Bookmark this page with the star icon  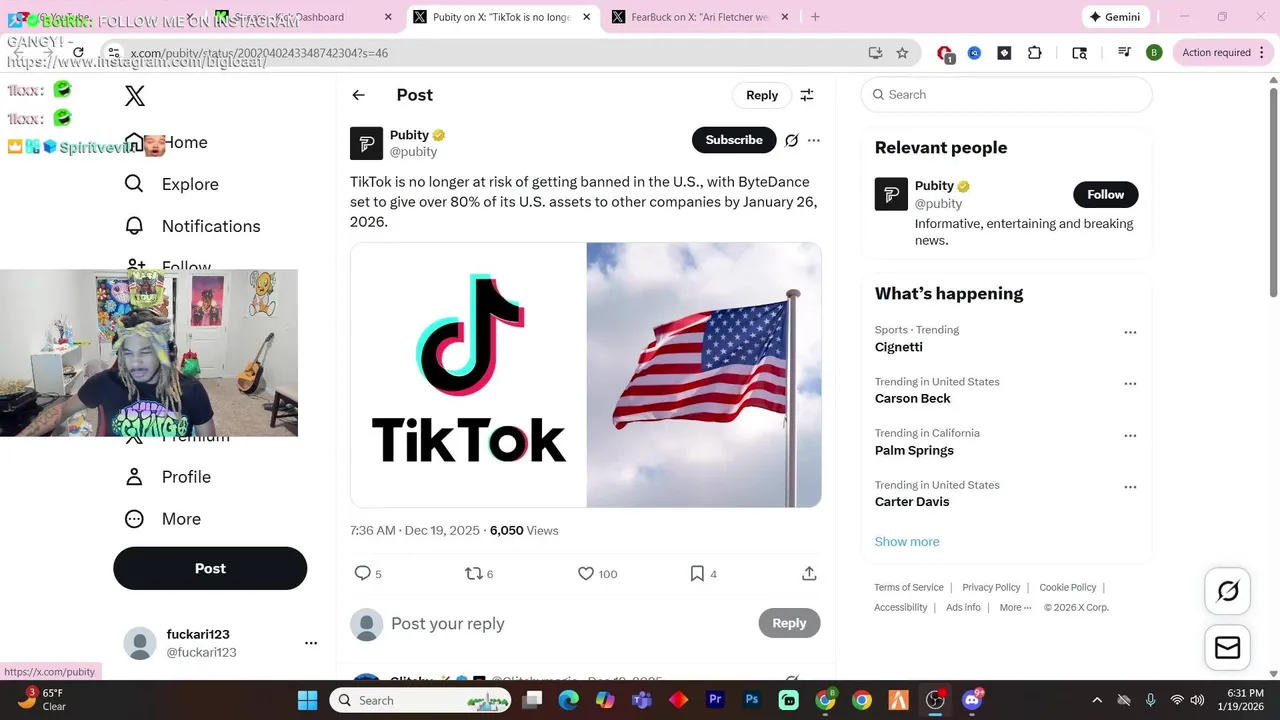(902, 53)
